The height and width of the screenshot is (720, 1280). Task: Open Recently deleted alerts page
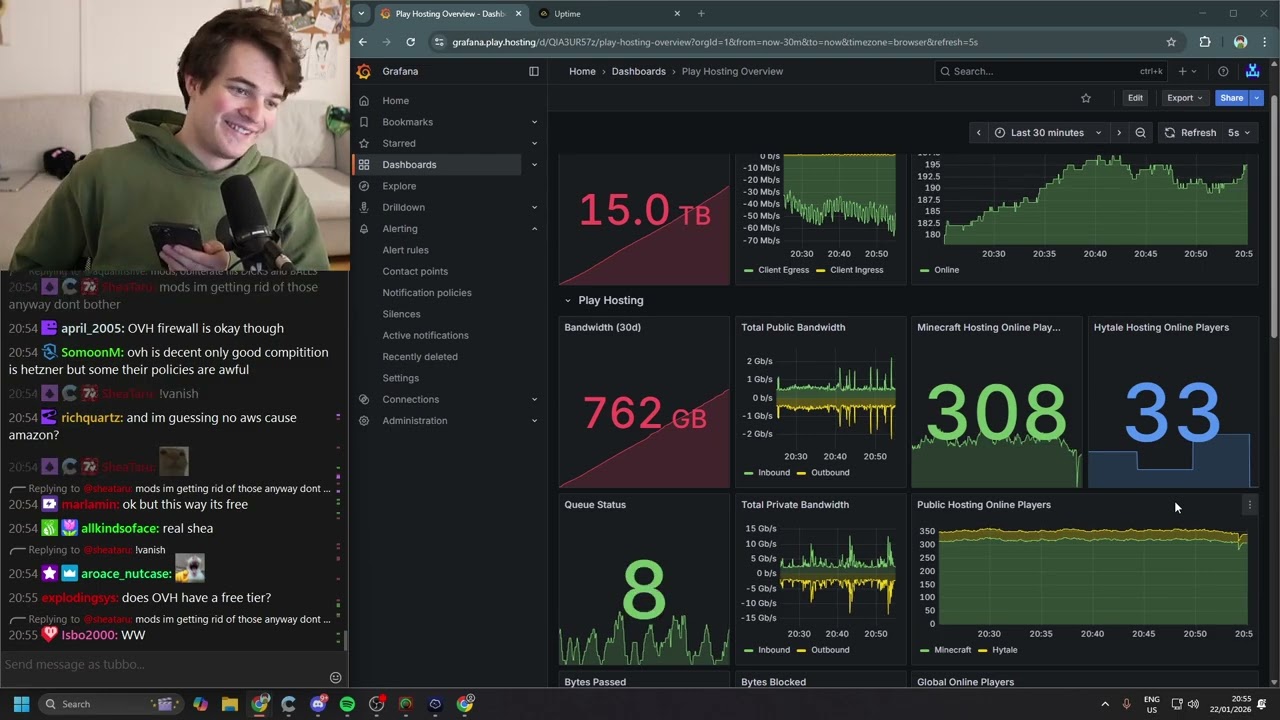pyautogui.click(x=420, y=357)
